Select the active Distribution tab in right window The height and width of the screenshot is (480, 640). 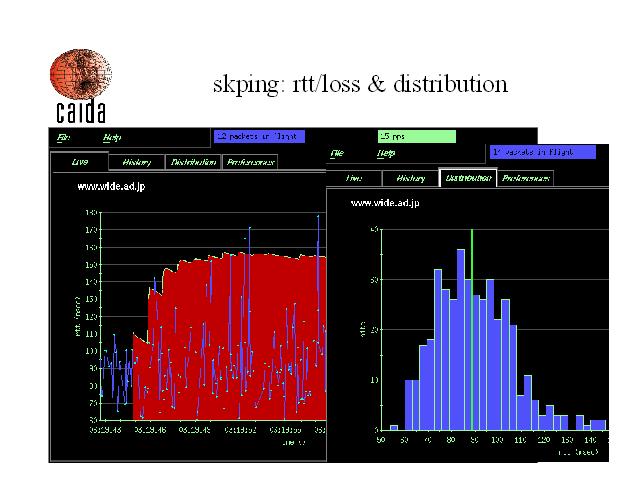[x=467, y=179]
